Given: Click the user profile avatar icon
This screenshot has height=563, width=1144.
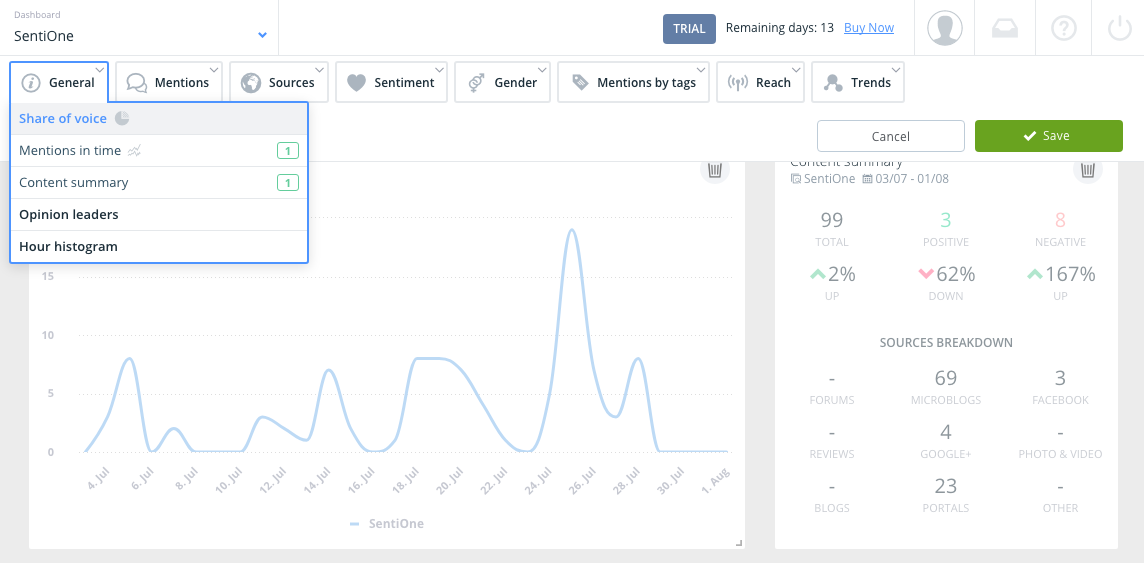Looking at the screenshot, I should pyautogui.click(x=944, y=28).
